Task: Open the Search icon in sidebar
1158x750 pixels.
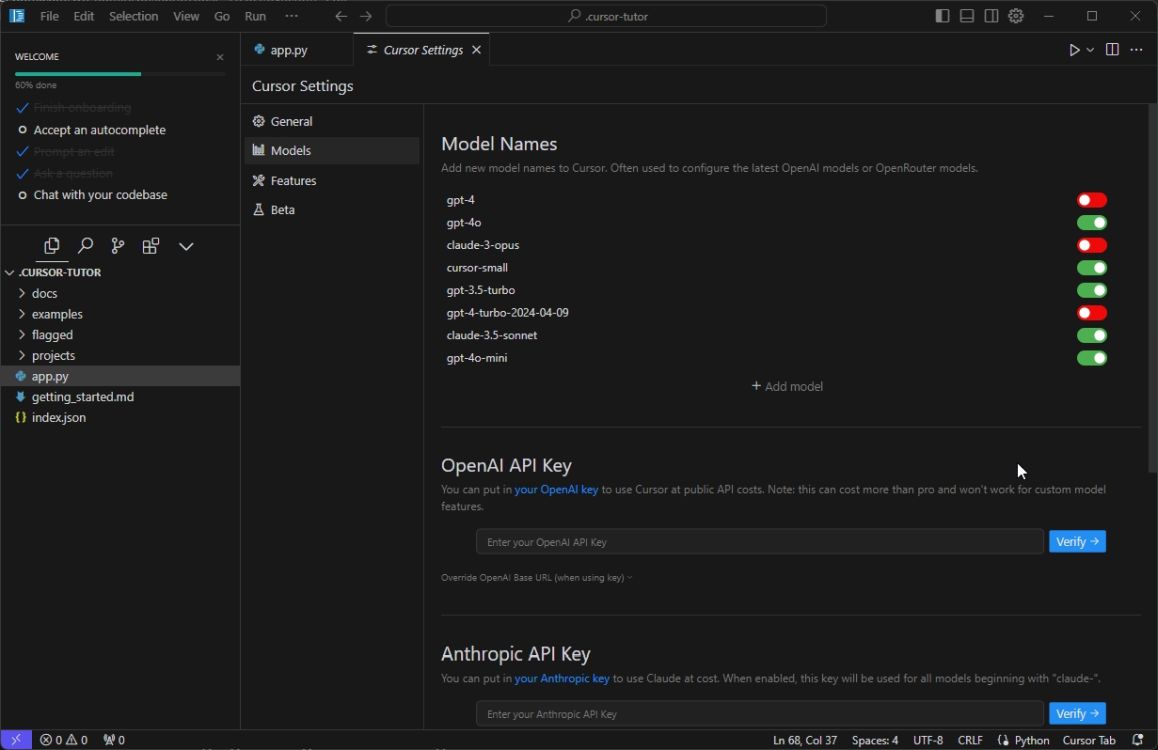Action: coord(86,246)
